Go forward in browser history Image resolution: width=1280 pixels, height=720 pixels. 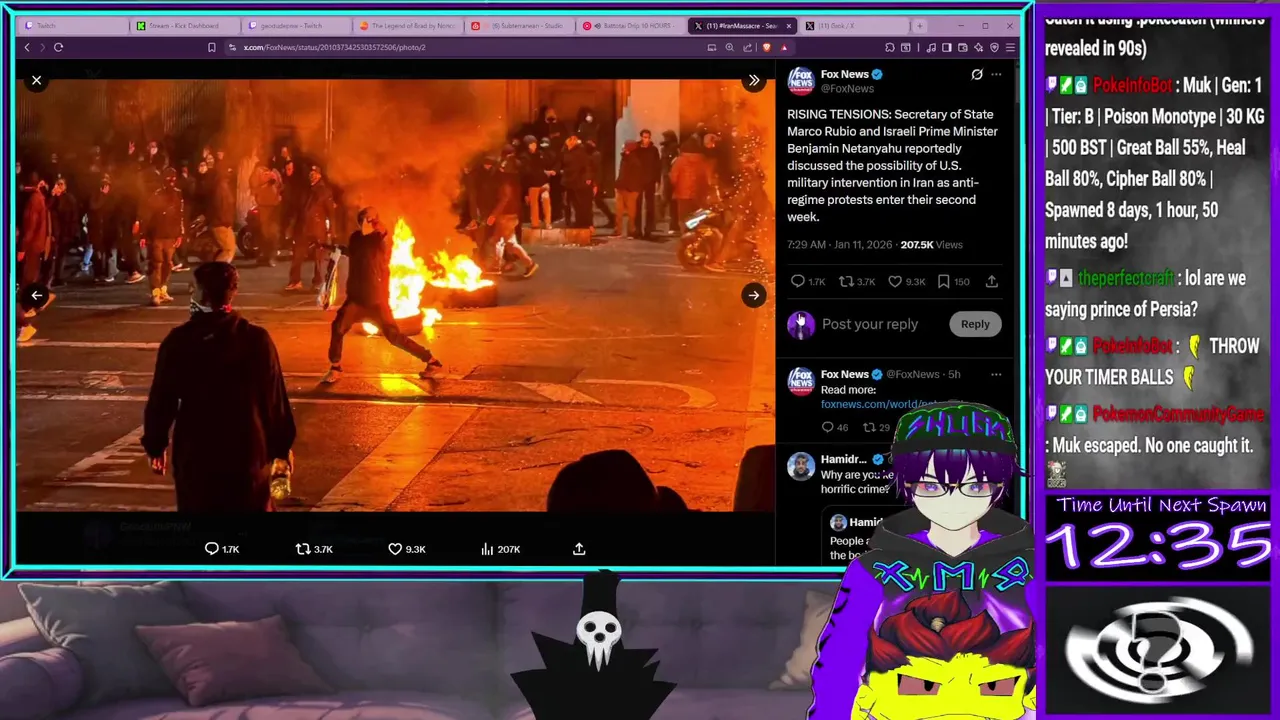click(42, 47)
